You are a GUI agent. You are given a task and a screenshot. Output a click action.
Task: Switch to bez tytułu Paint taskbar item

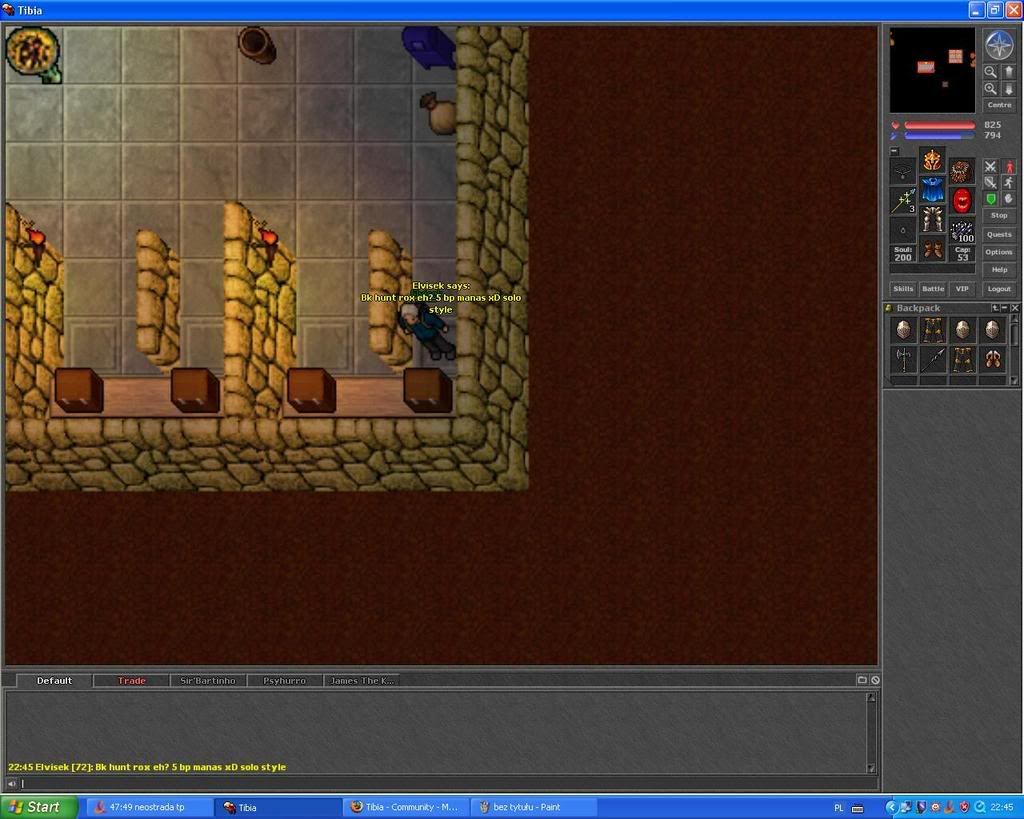click(533, 807)
